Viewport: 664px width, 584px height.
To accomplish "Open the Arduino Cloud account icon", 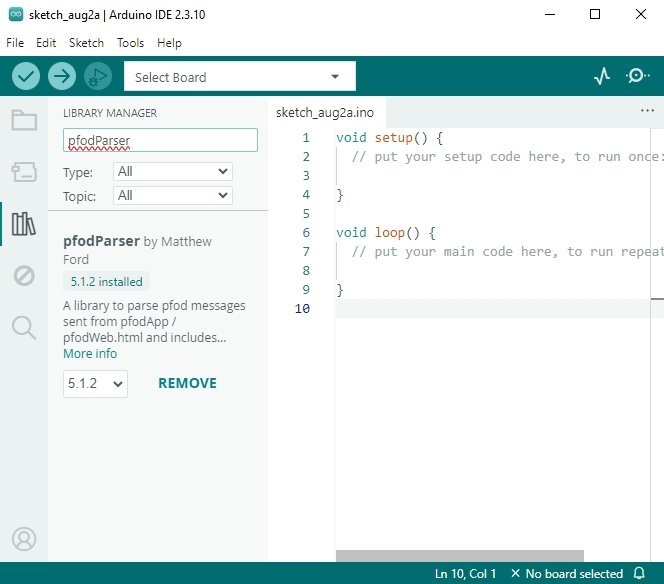I will (x=24, y=539).
